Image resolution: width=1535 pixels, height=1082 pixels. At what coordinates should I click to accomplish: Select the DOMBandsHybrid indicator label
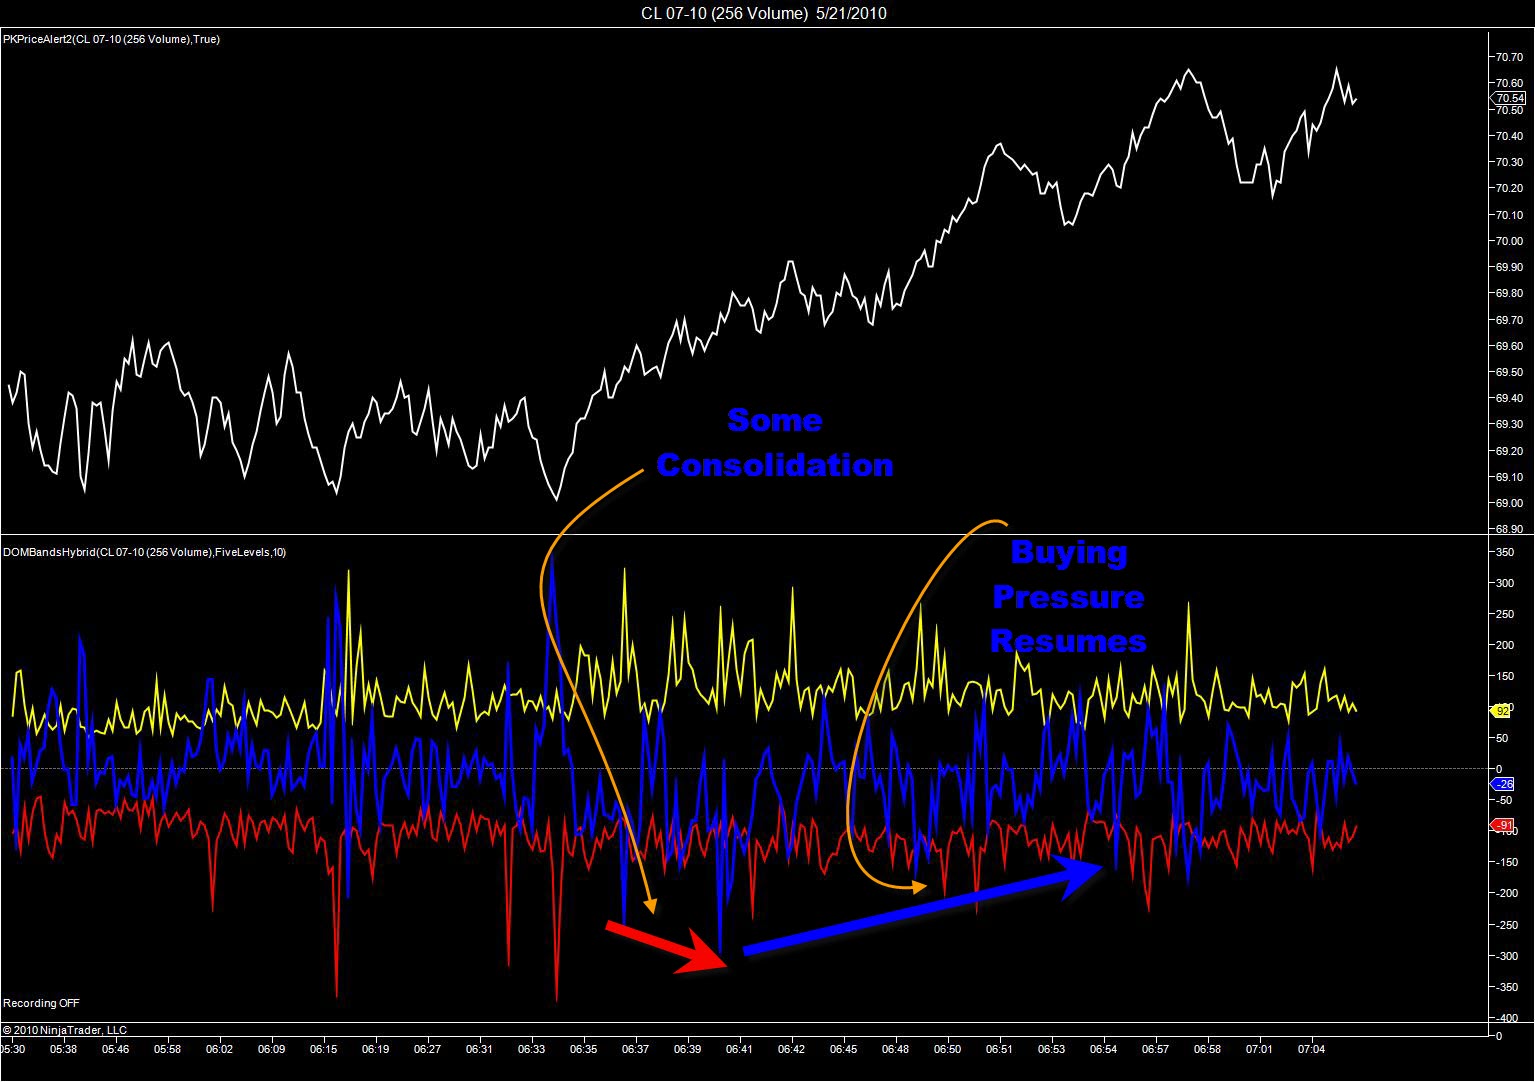145,552
